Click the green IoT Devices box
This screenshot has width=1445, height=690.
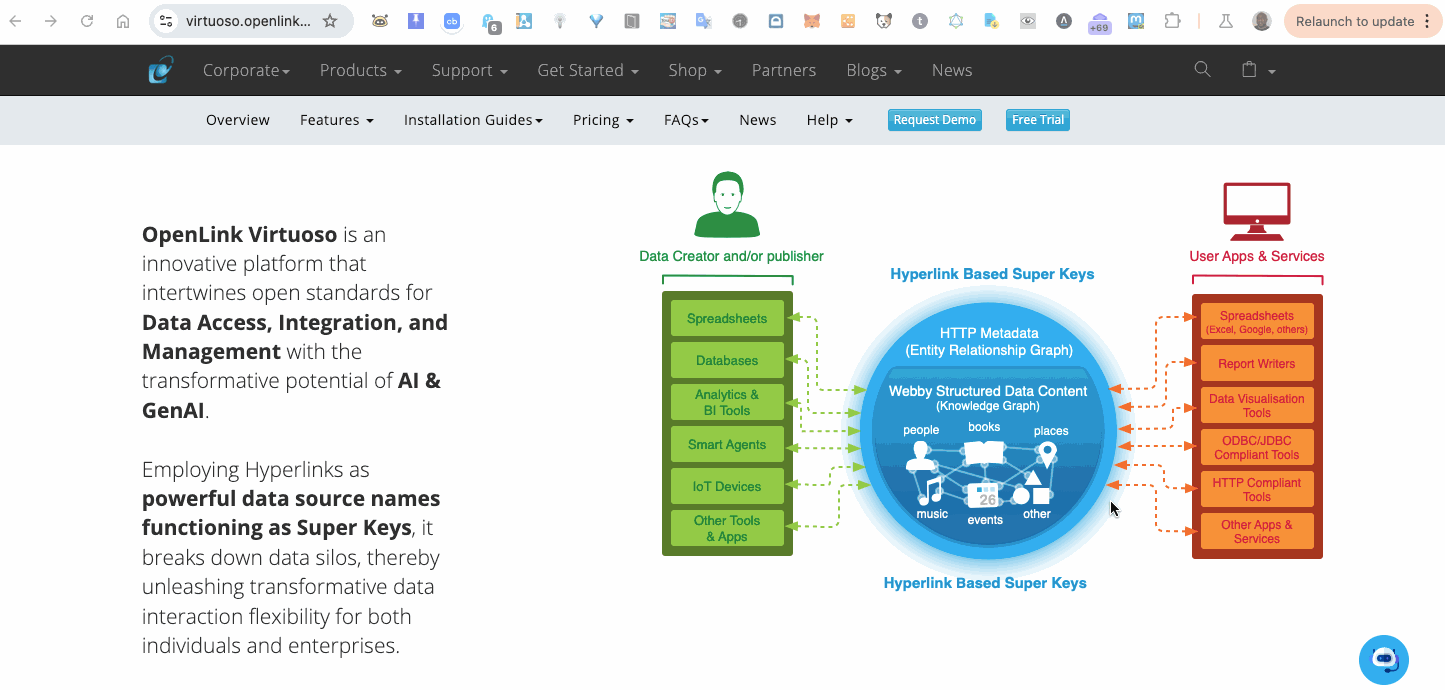727,487
